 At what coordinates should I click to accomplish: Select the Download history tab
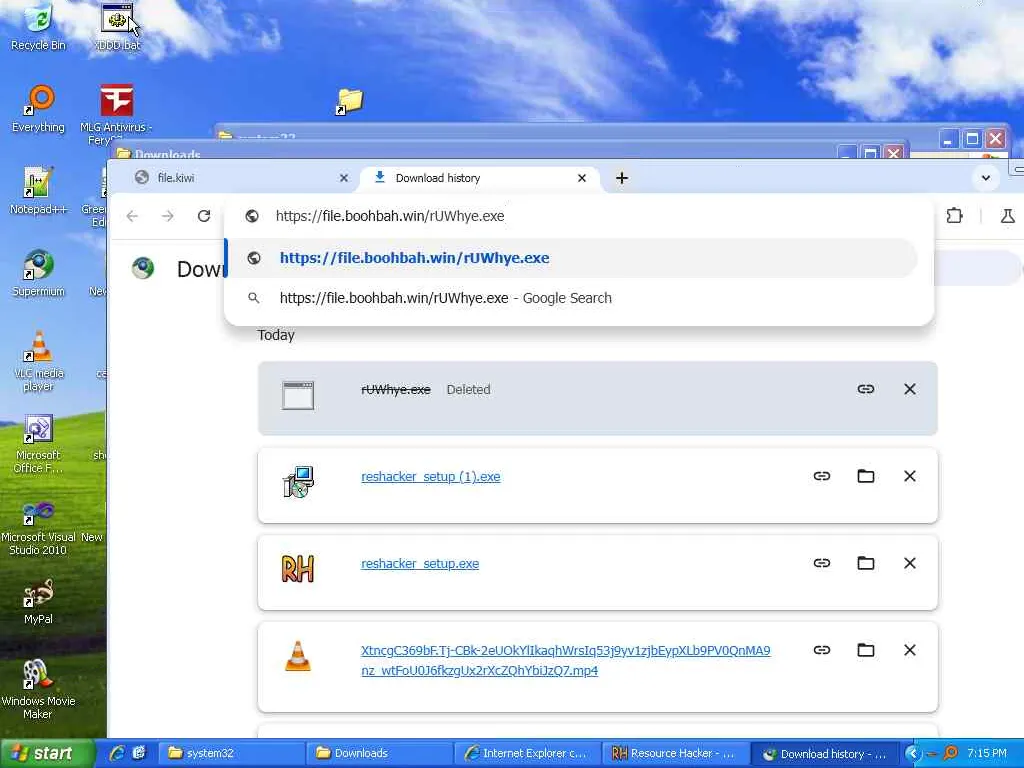[x=479, y=178]
